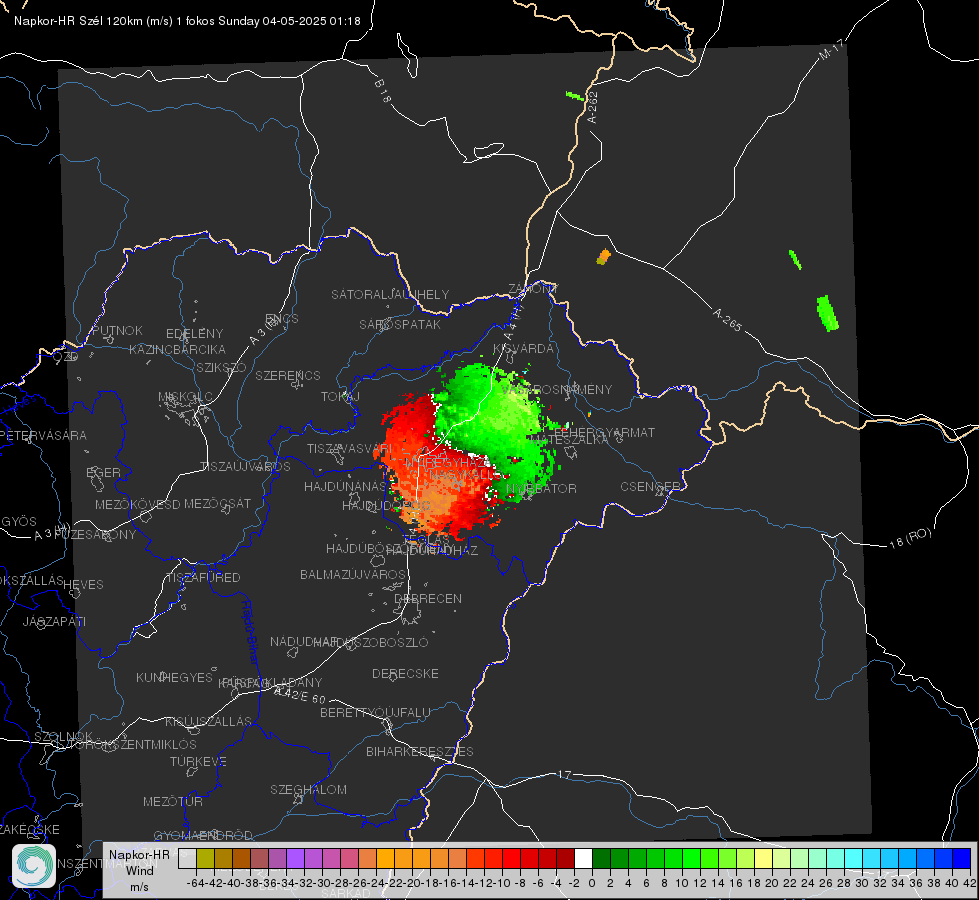979x900 pixels.
Task: Click the SÁROSPATAK label
Action: tap(400, 324)
